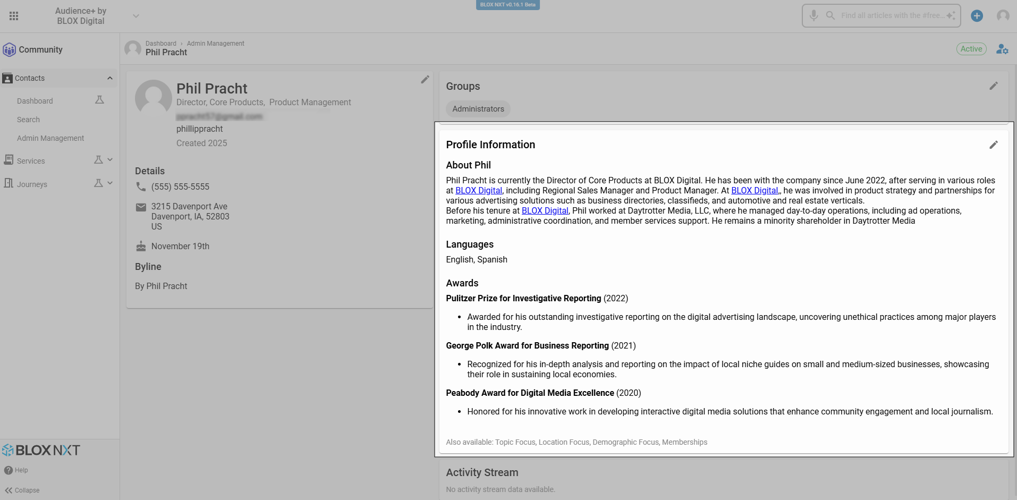
Task: Click the '3215 Davenport Ave' address text
Action: click(189, 206)
